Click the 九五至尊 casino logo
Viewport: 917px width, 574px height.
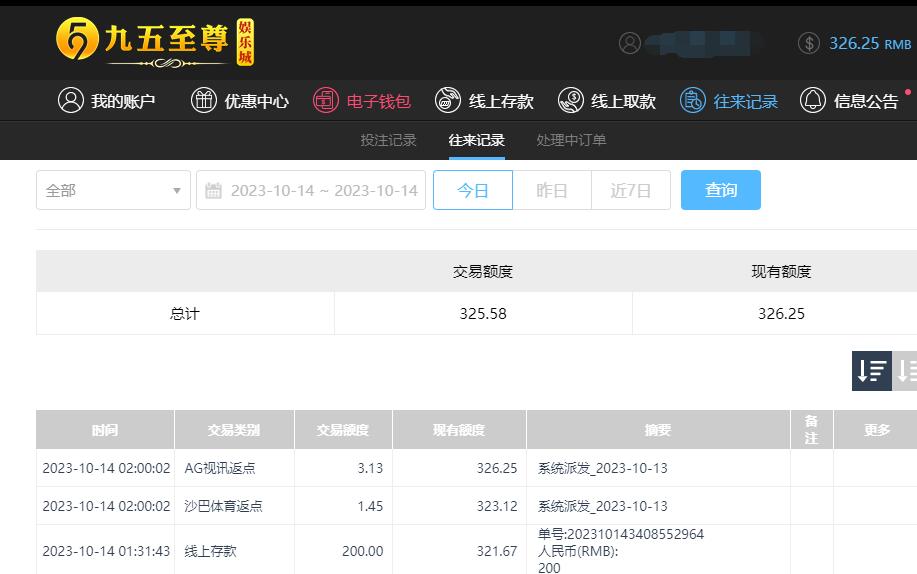point(155,42)
